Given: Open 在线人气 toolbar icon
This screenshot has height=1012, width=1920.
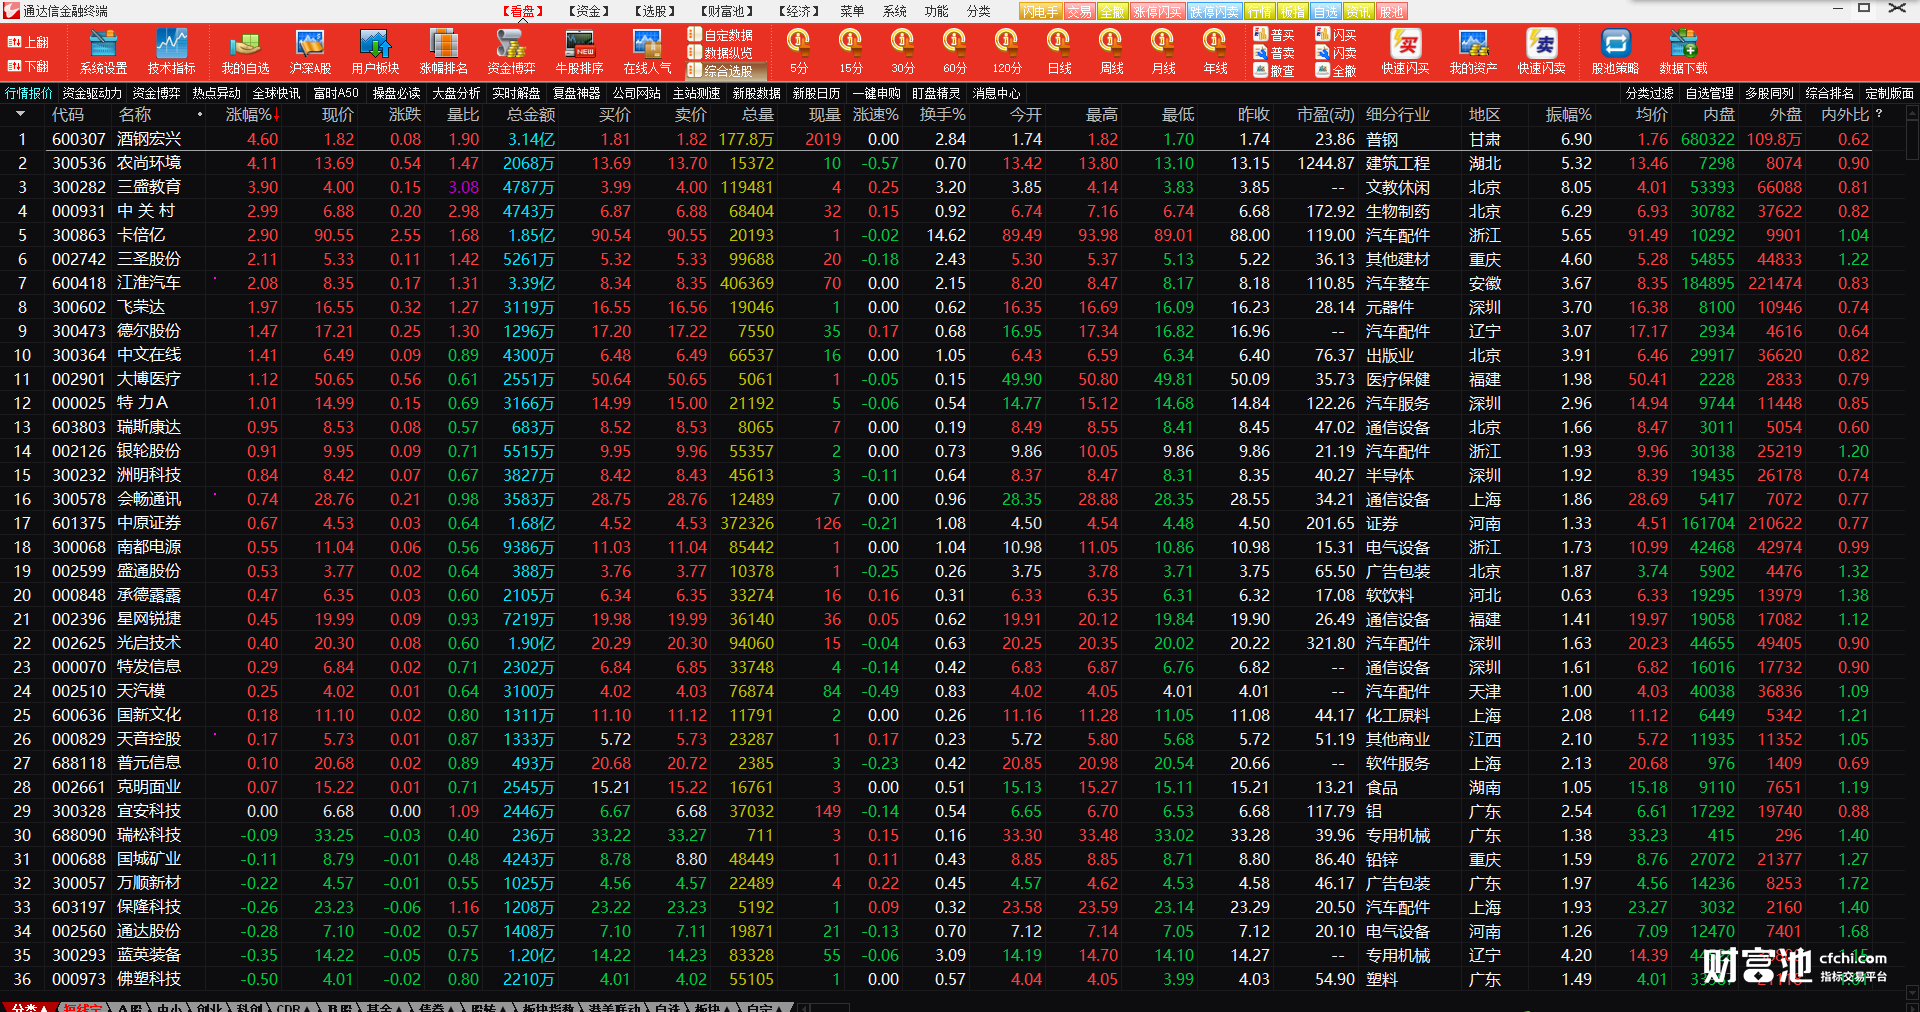Looking at the screenshot, I should [x=647, y=52].
